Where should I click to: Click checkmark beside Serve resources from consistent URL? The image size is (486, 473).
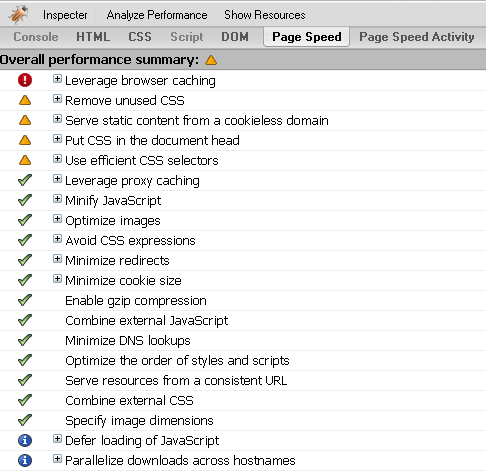(25, 380)
